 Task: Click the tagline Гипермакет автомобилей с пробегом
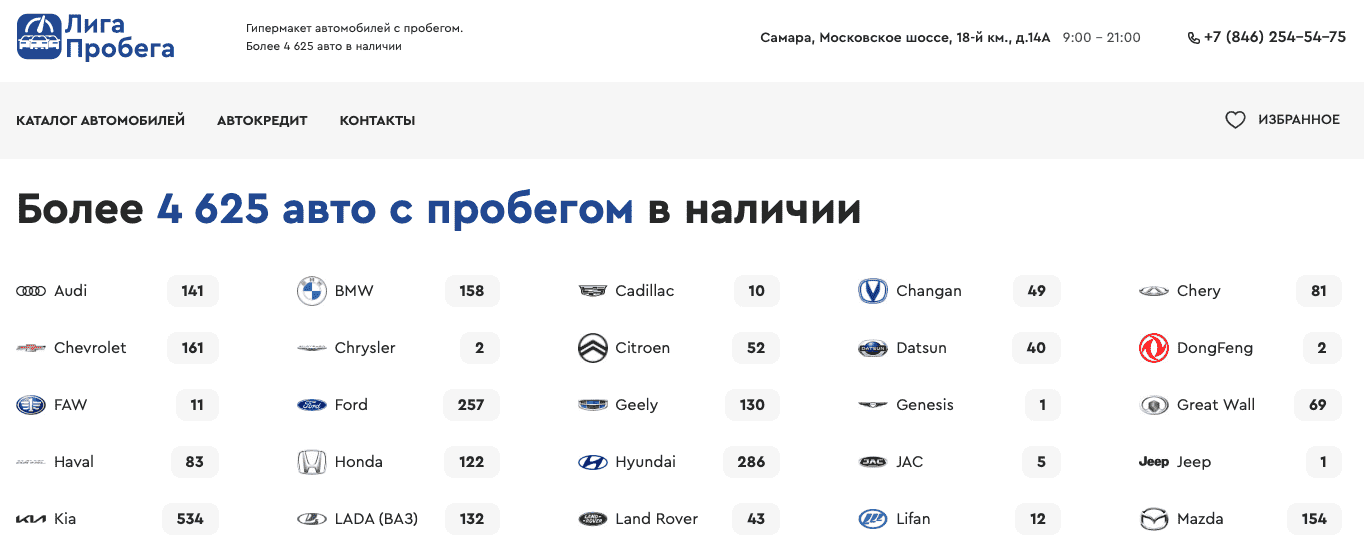[x=355, y=28]
